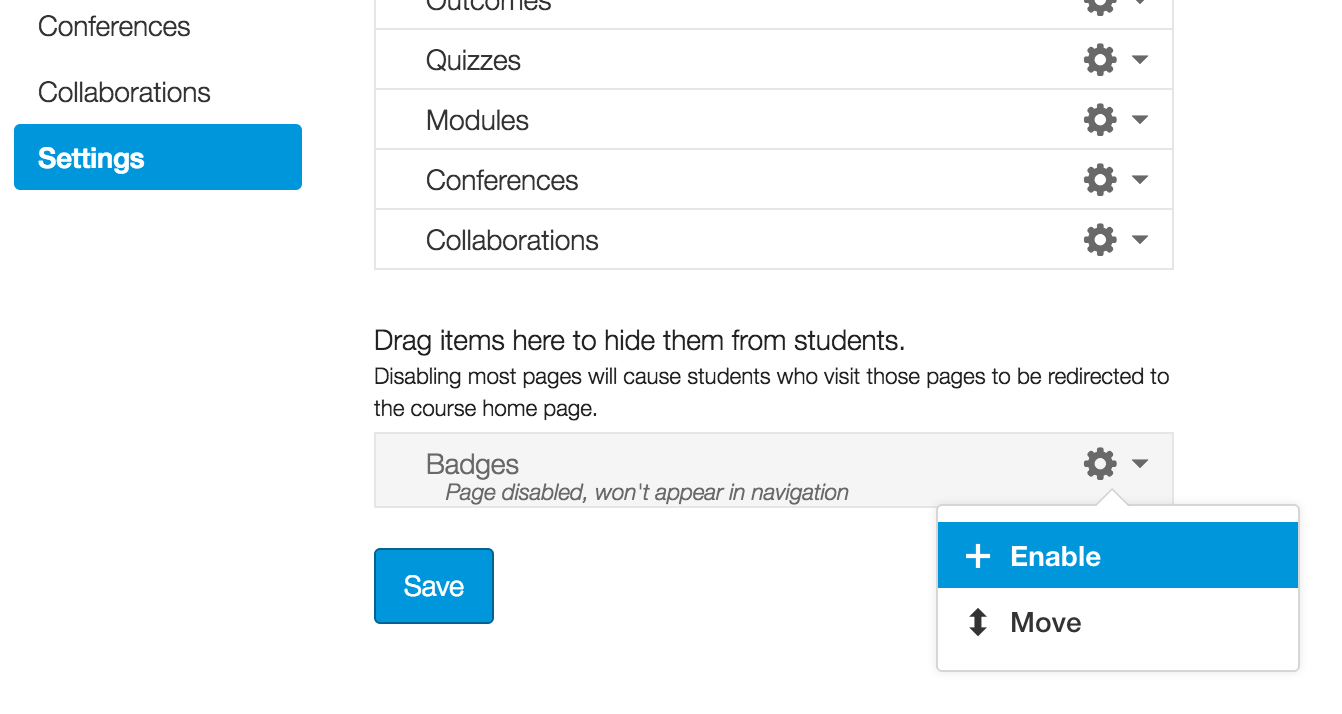
Task: Open the Collaborations row dropdown arrow
Action: (x=1140, y=240)
